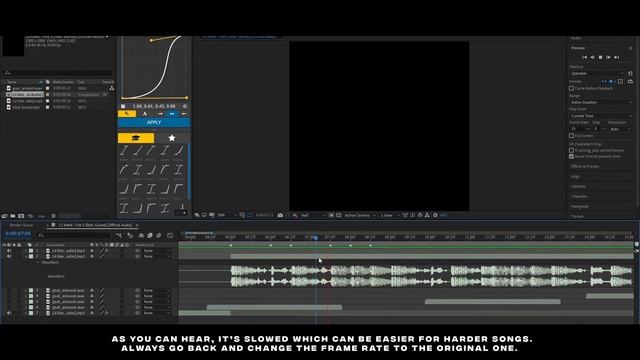
Task: Click the composition mini-flowchart icon in timeline
Action: tap(119, 236)
